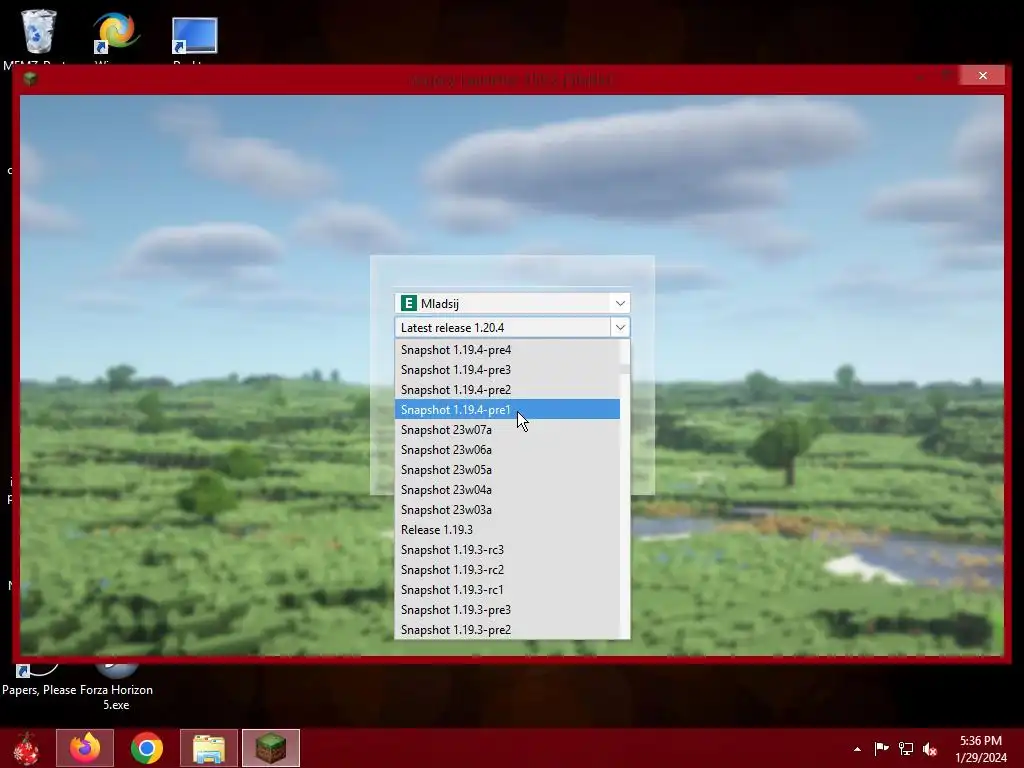Click the Minecraft grass block taskbar icon
This screenshot has width=1024, height=768.
point(271,748)
